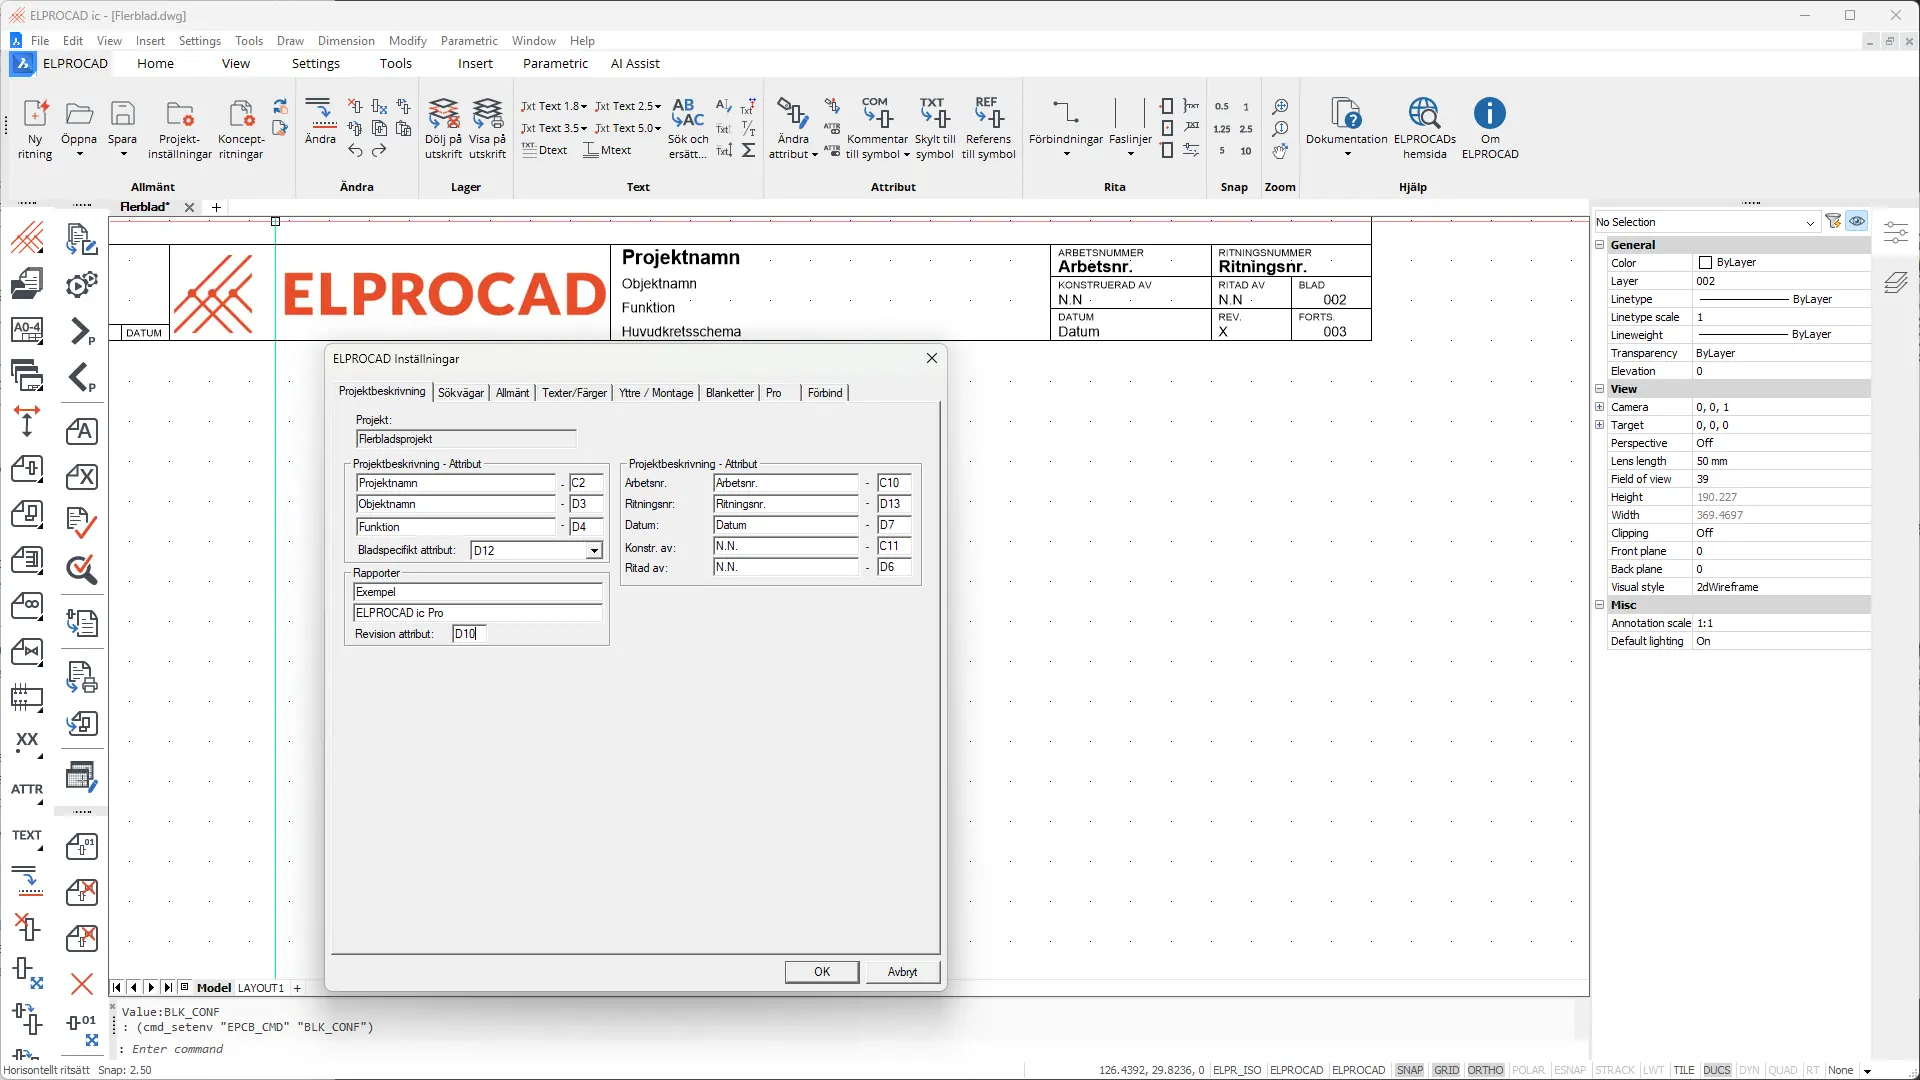This screenshot has height=1080, width=1920.
Task: Click OK in Inställningar dialog
Action: (x=821, y=972)
